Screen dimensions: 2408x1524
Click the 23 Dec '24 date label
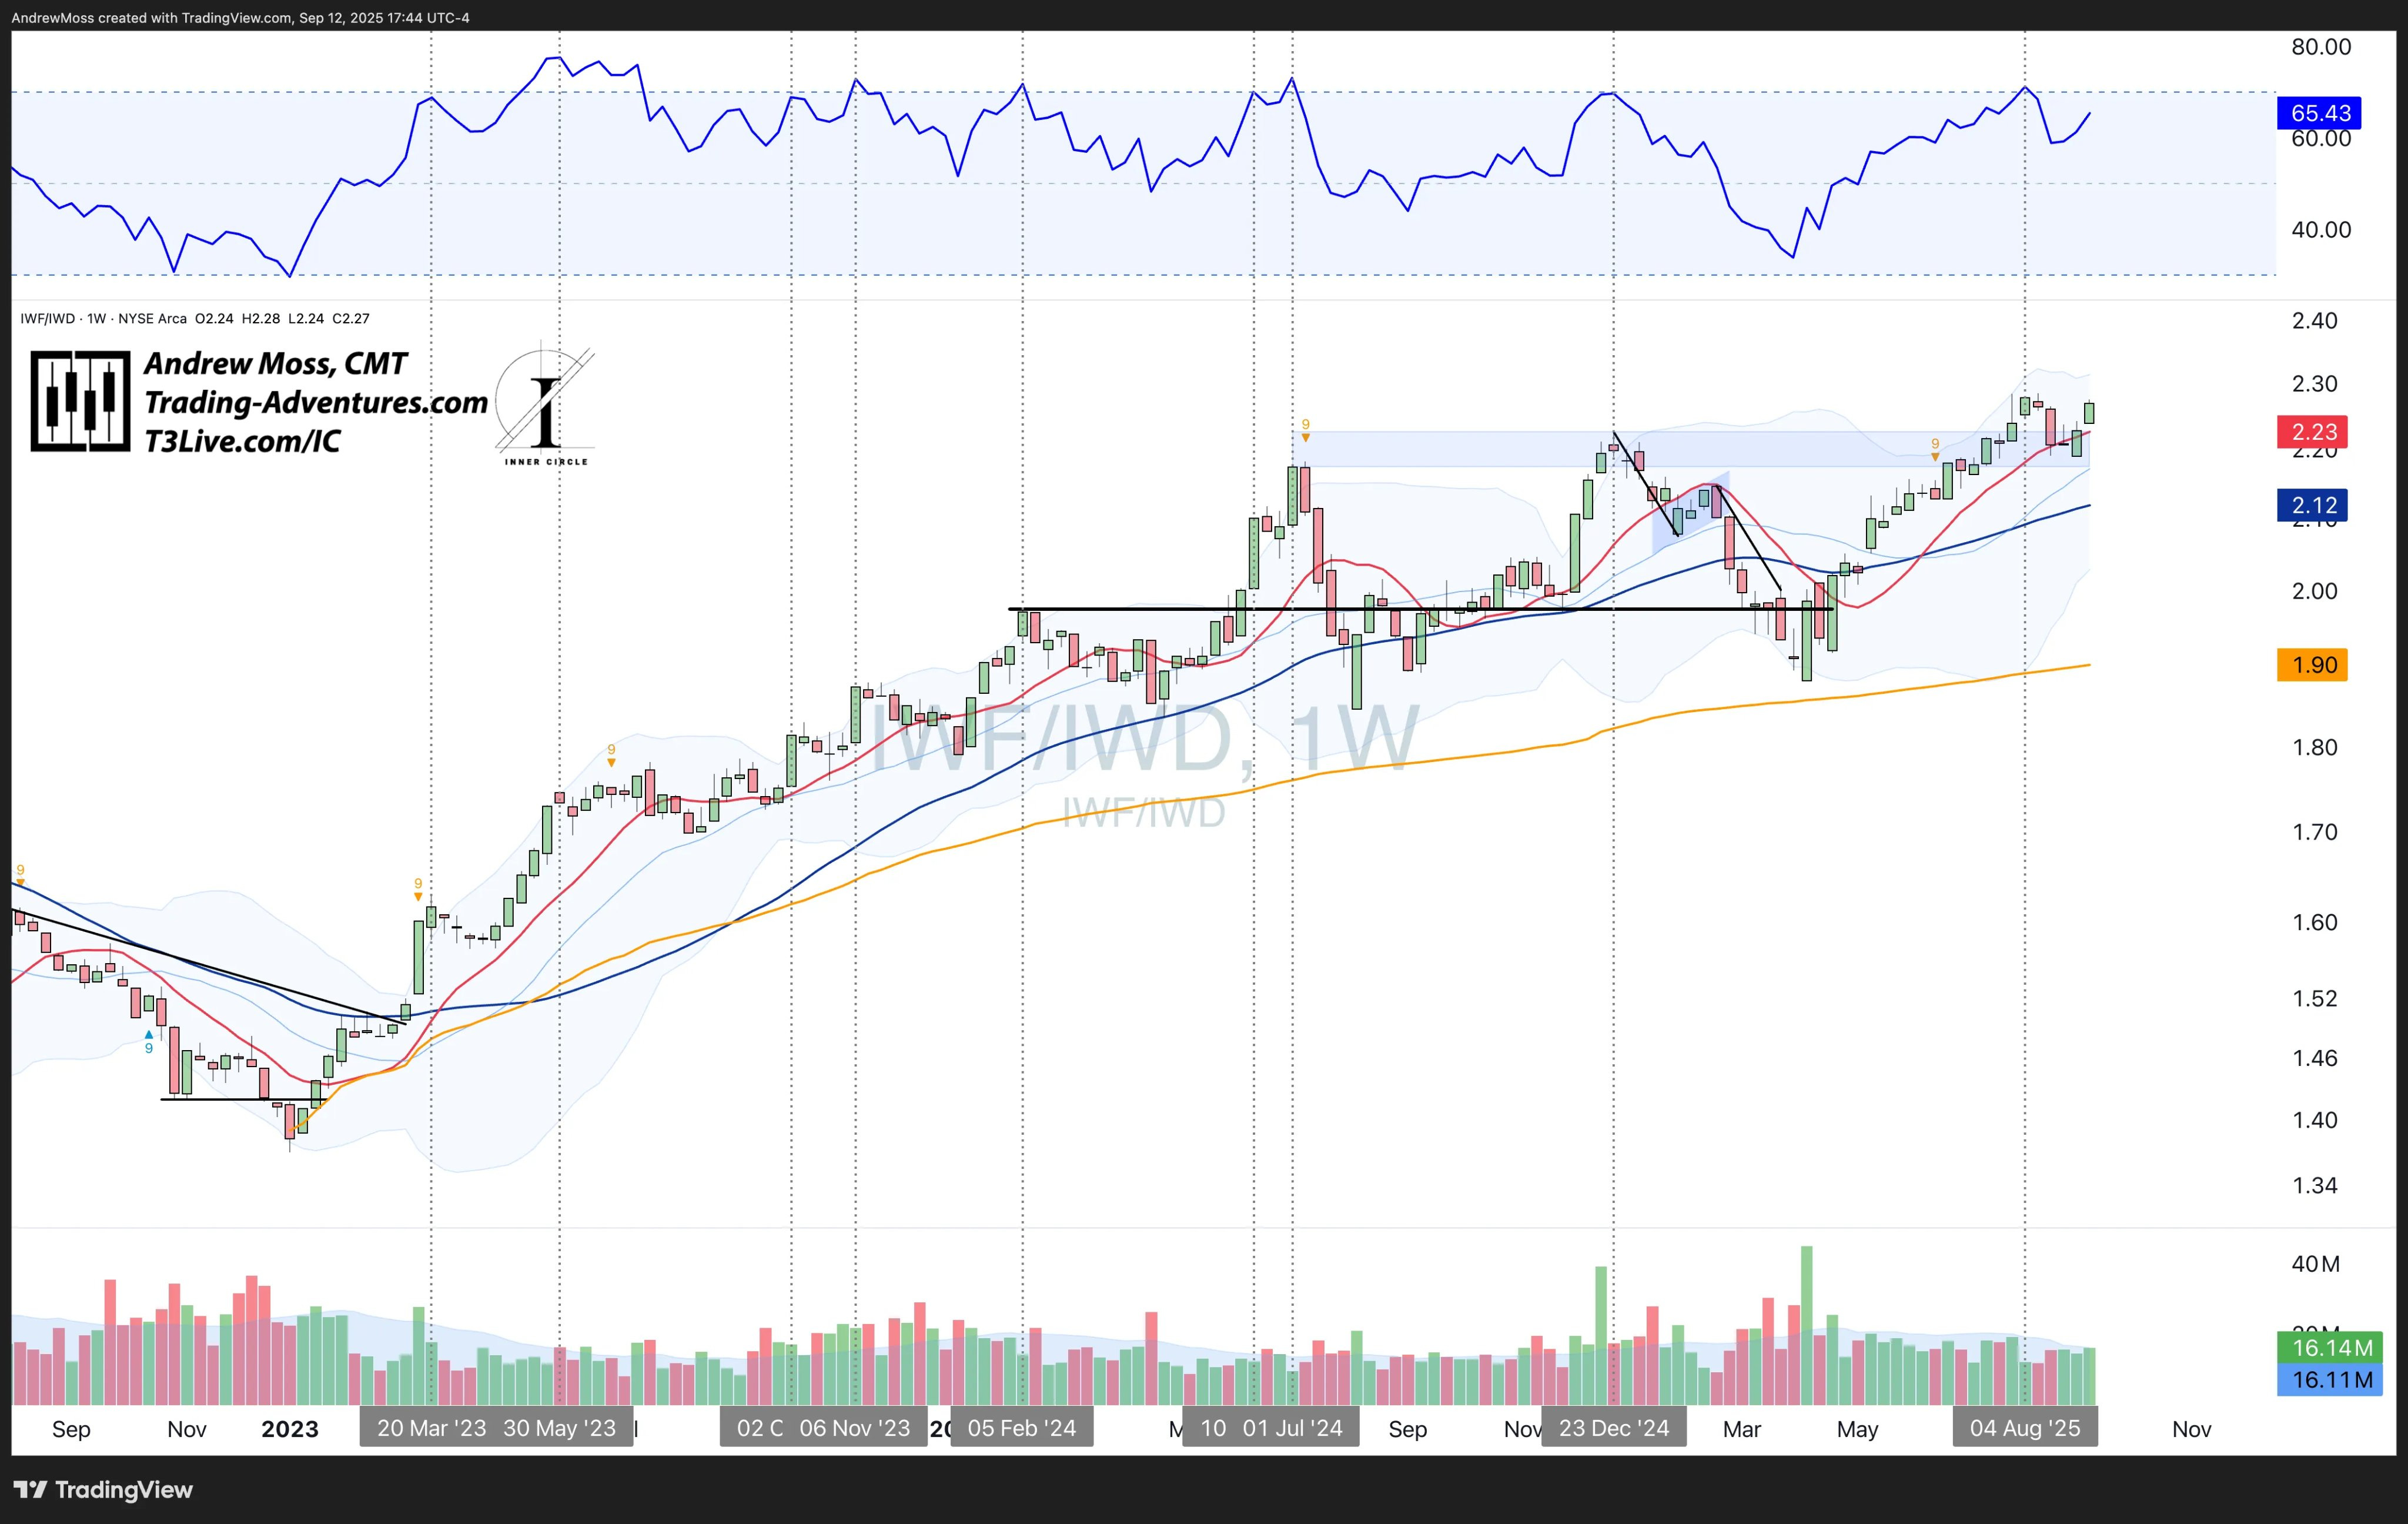point(1613,1428)
